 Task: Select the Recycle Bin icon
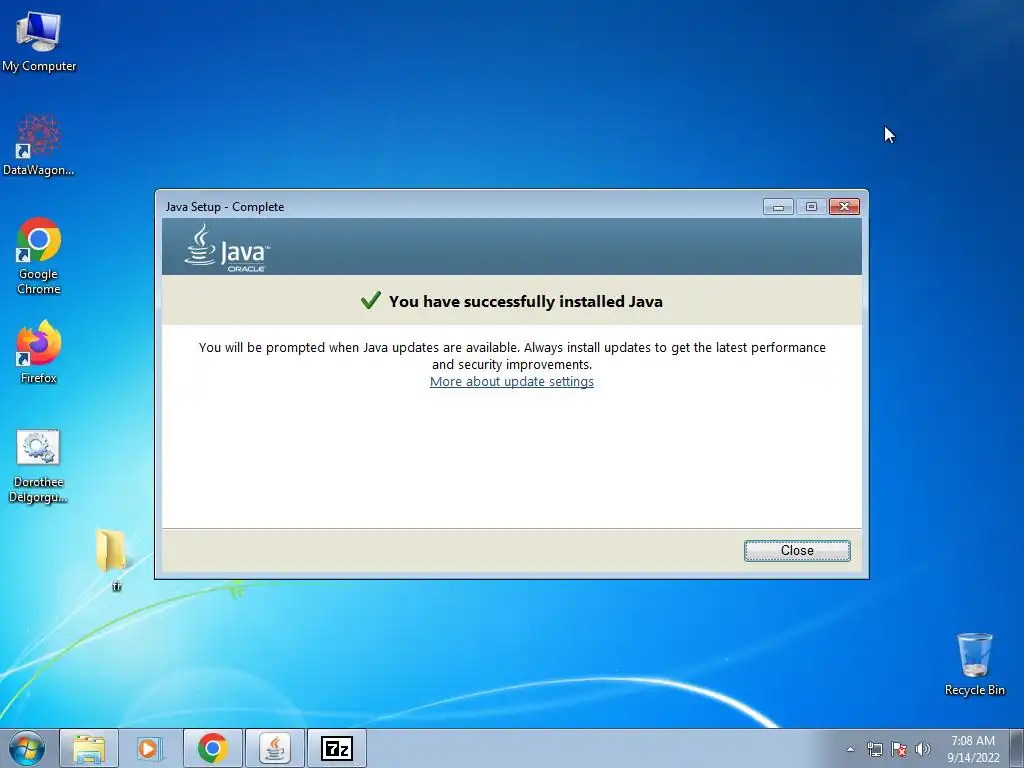point(974,664)
